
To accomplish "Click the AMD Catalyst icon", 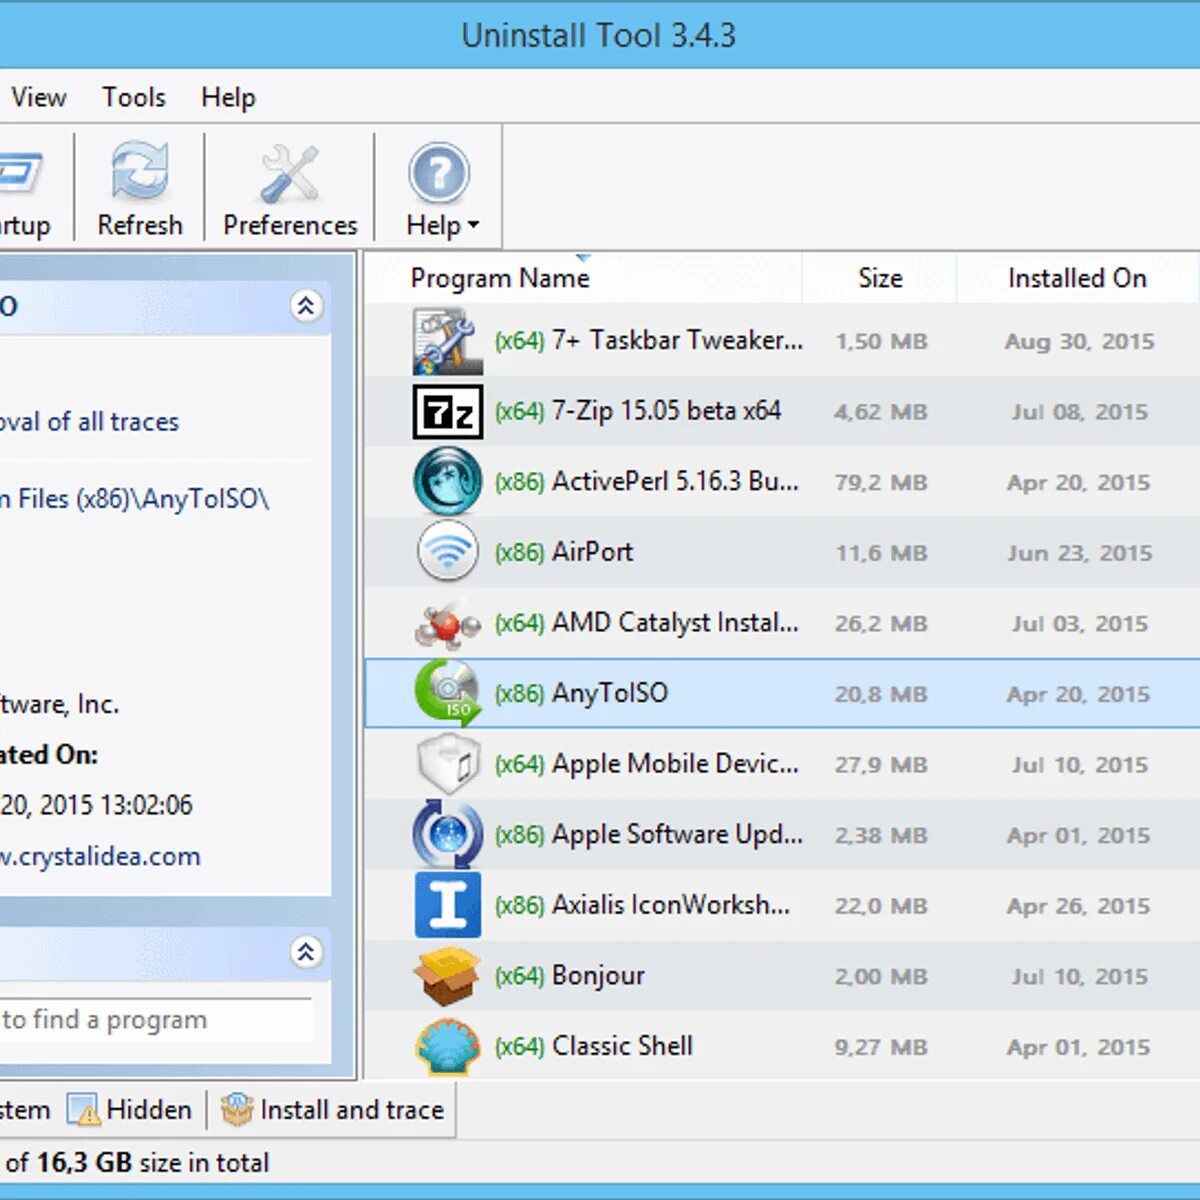I will pyautogui.click(x=447, y=624).
